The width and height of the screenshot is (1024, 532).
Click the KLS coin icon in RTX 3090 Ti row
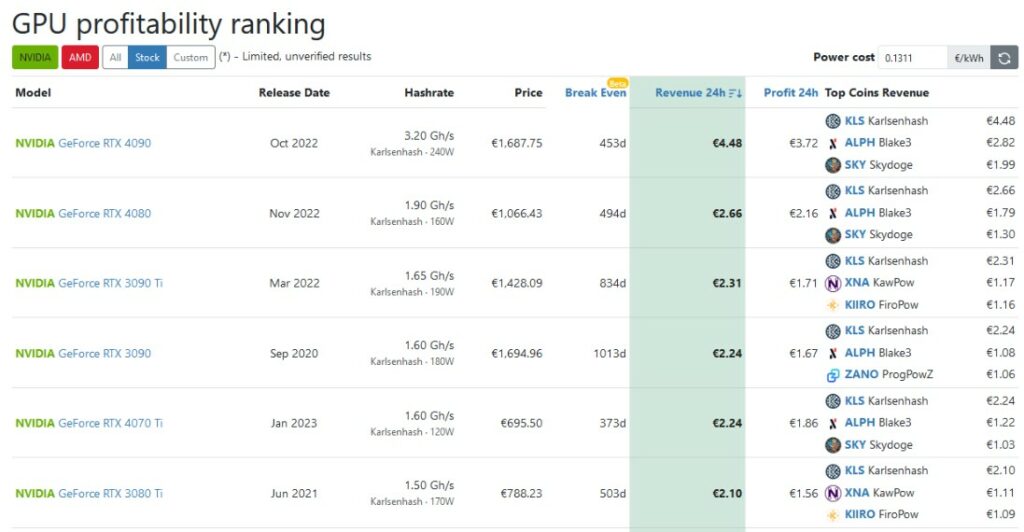coord(833,261)
